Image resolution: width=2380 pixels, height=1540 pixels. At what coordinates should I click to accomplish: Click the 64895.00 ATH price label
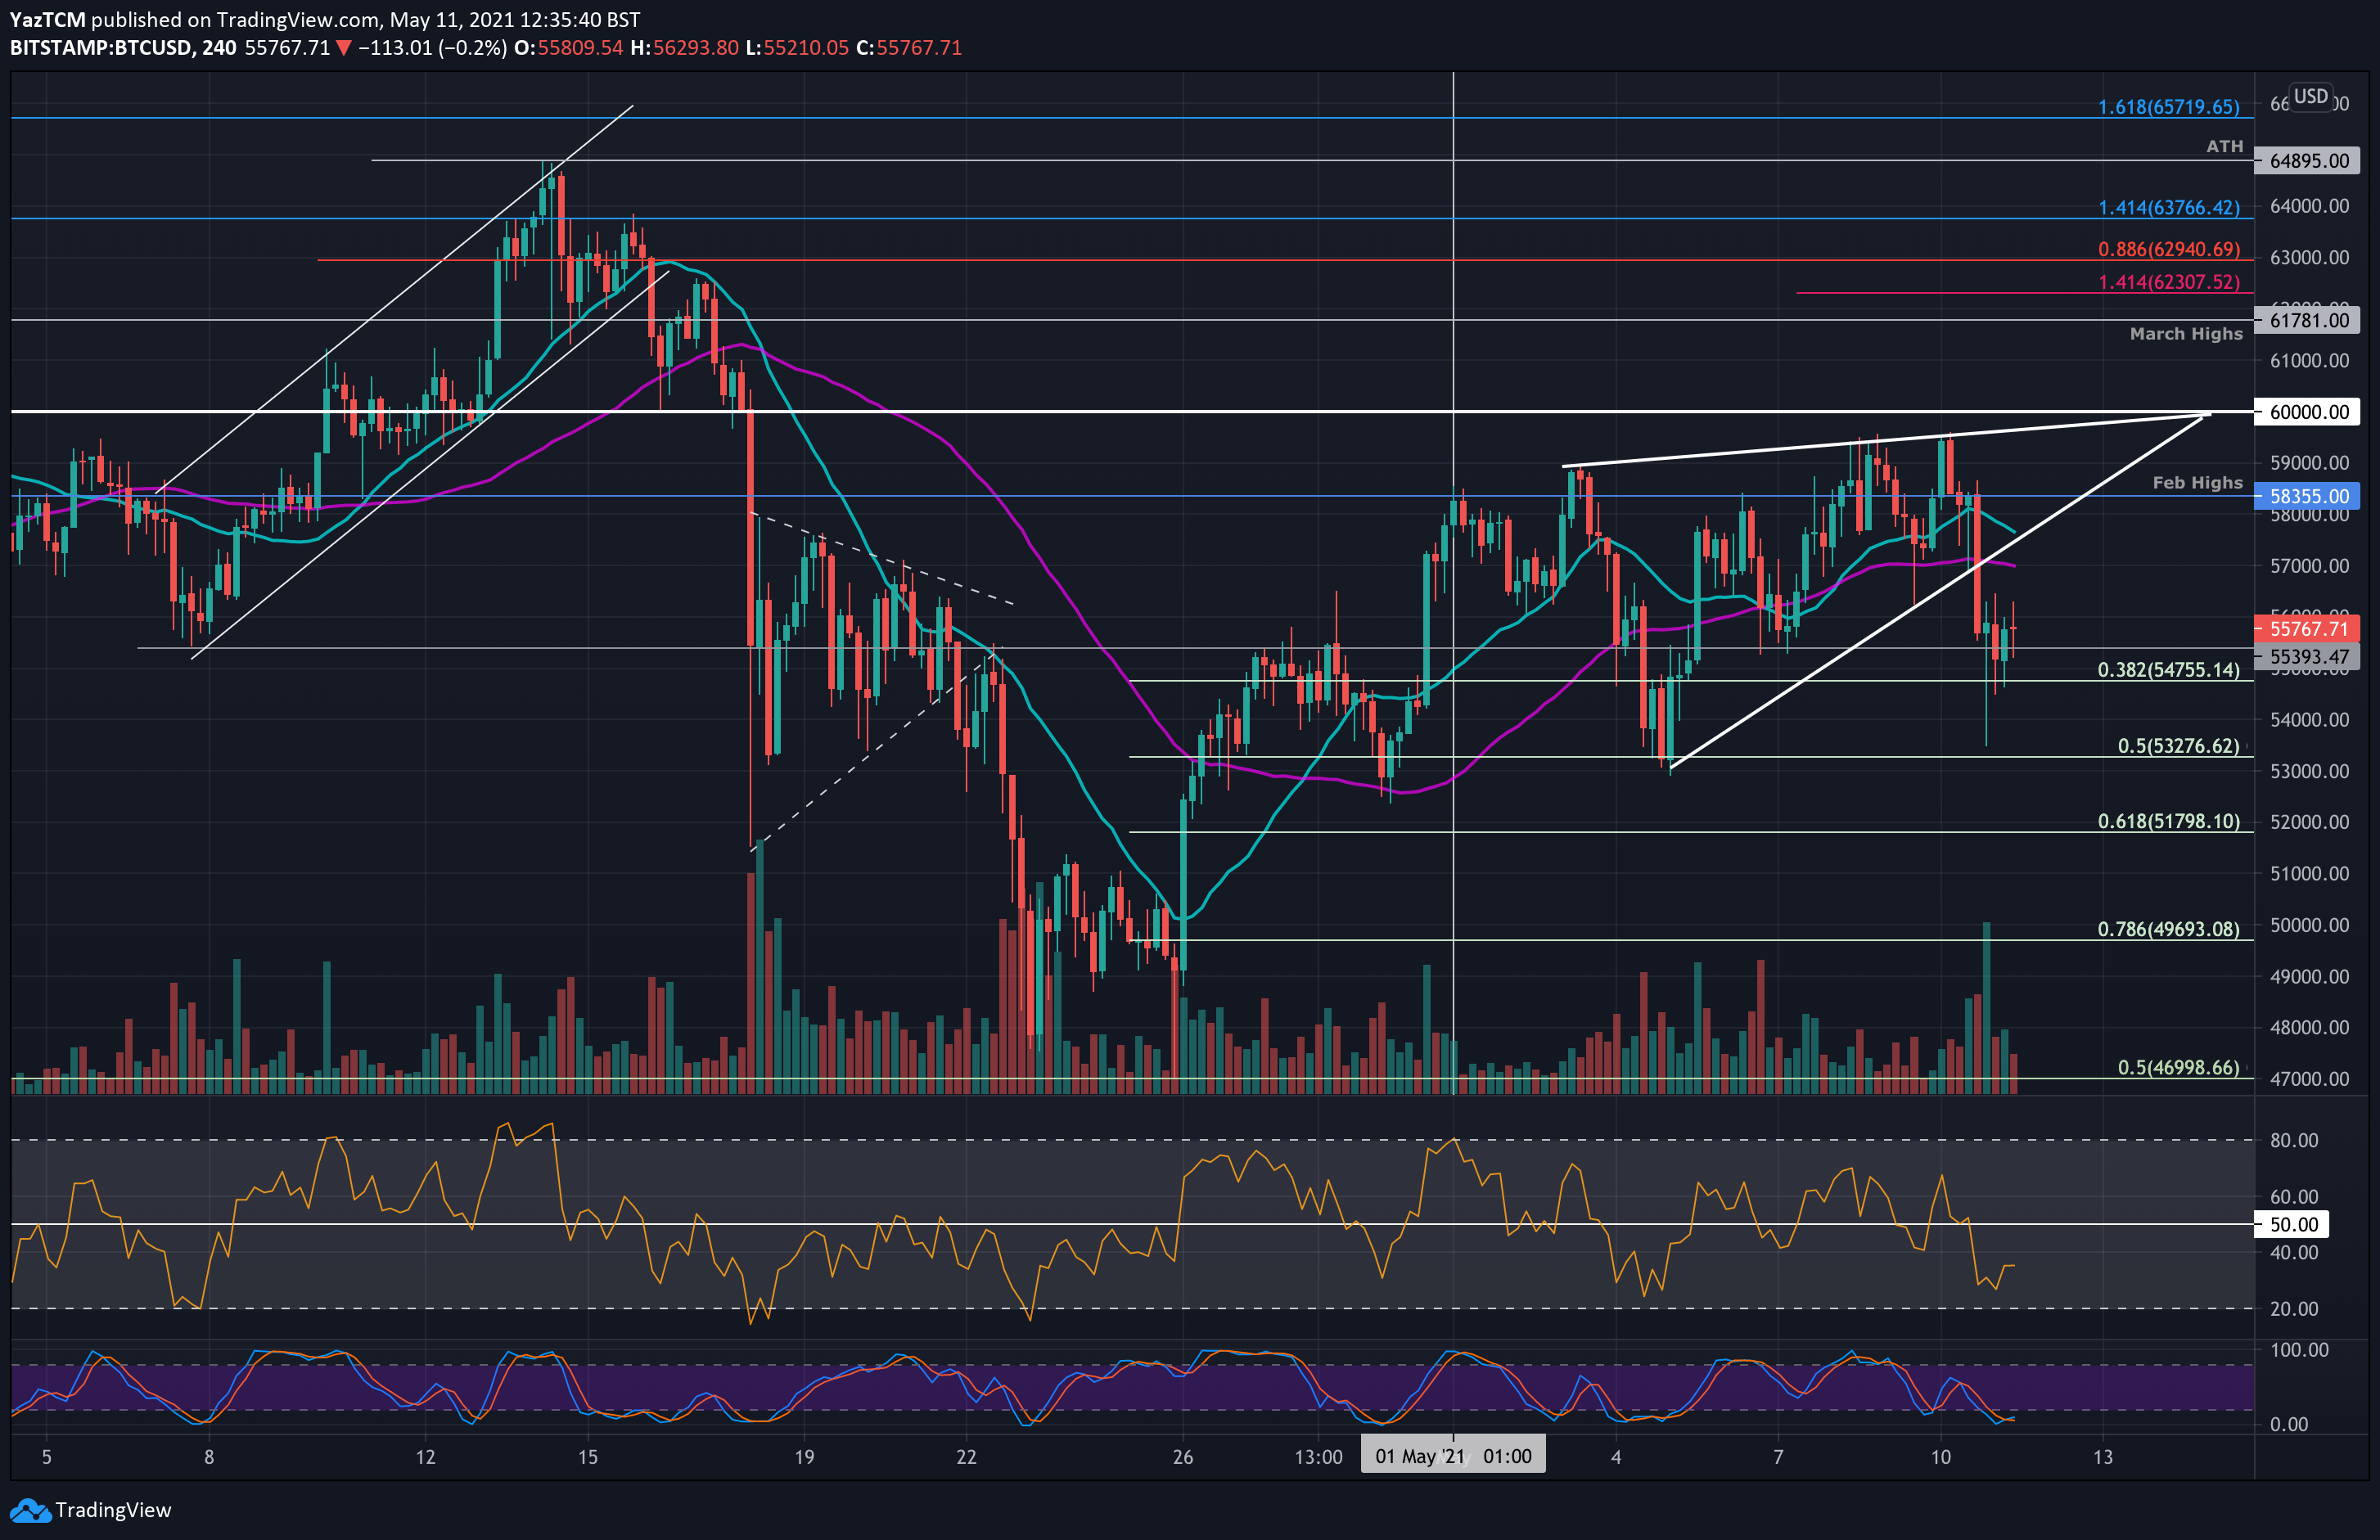pyautogui.click(x=2308, y=161)
